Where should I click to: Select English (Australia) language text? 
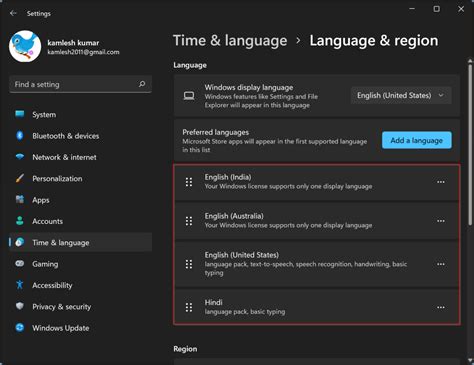(x=234, y=216)
